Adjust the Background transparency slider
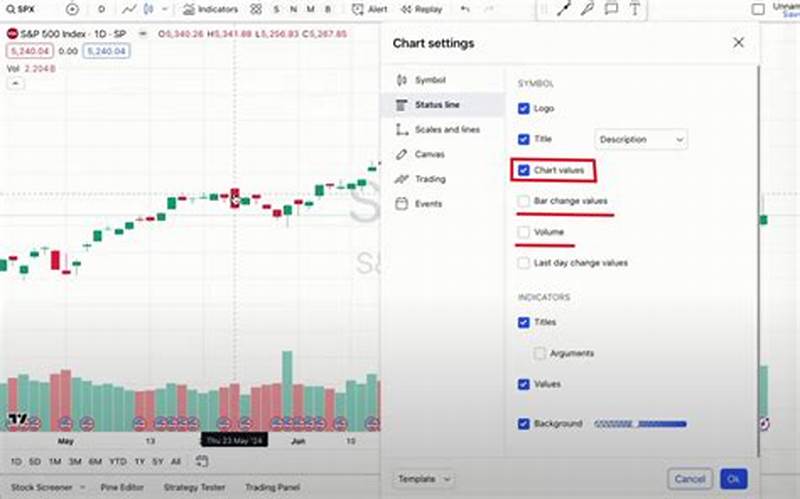 pos(640,423)
